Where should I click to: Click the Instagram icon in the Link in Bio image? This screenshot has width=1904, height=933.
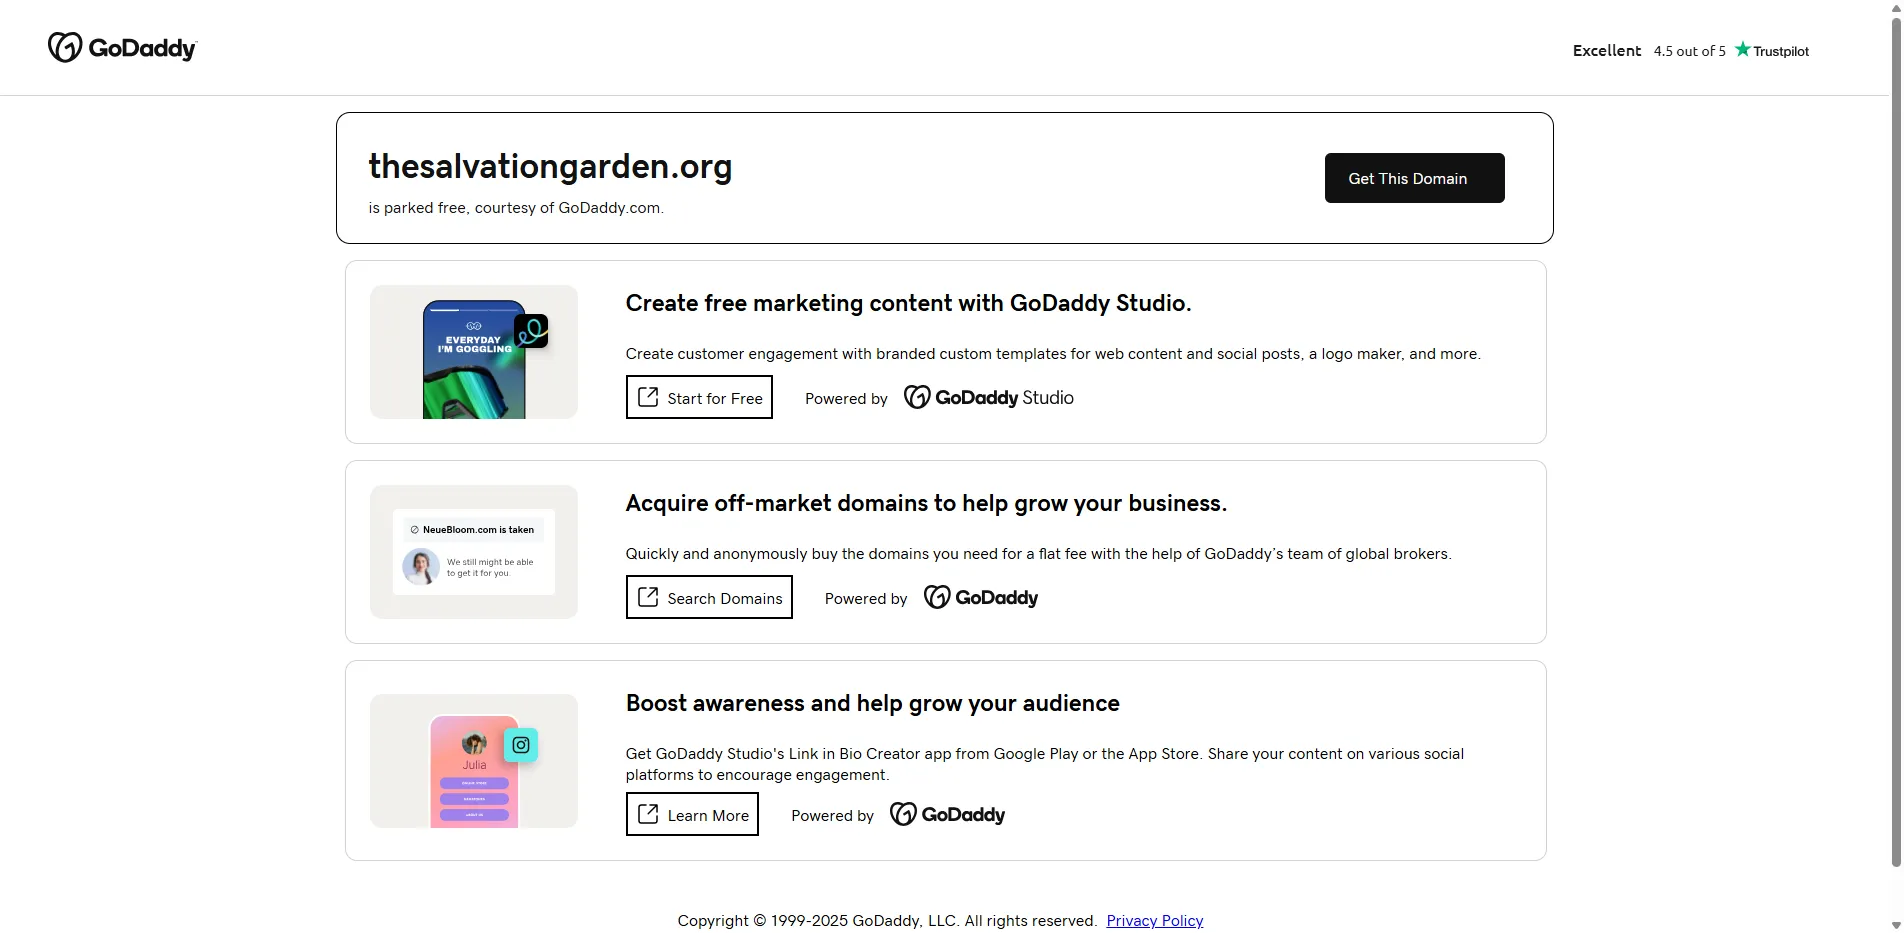(x=520, y=744)
